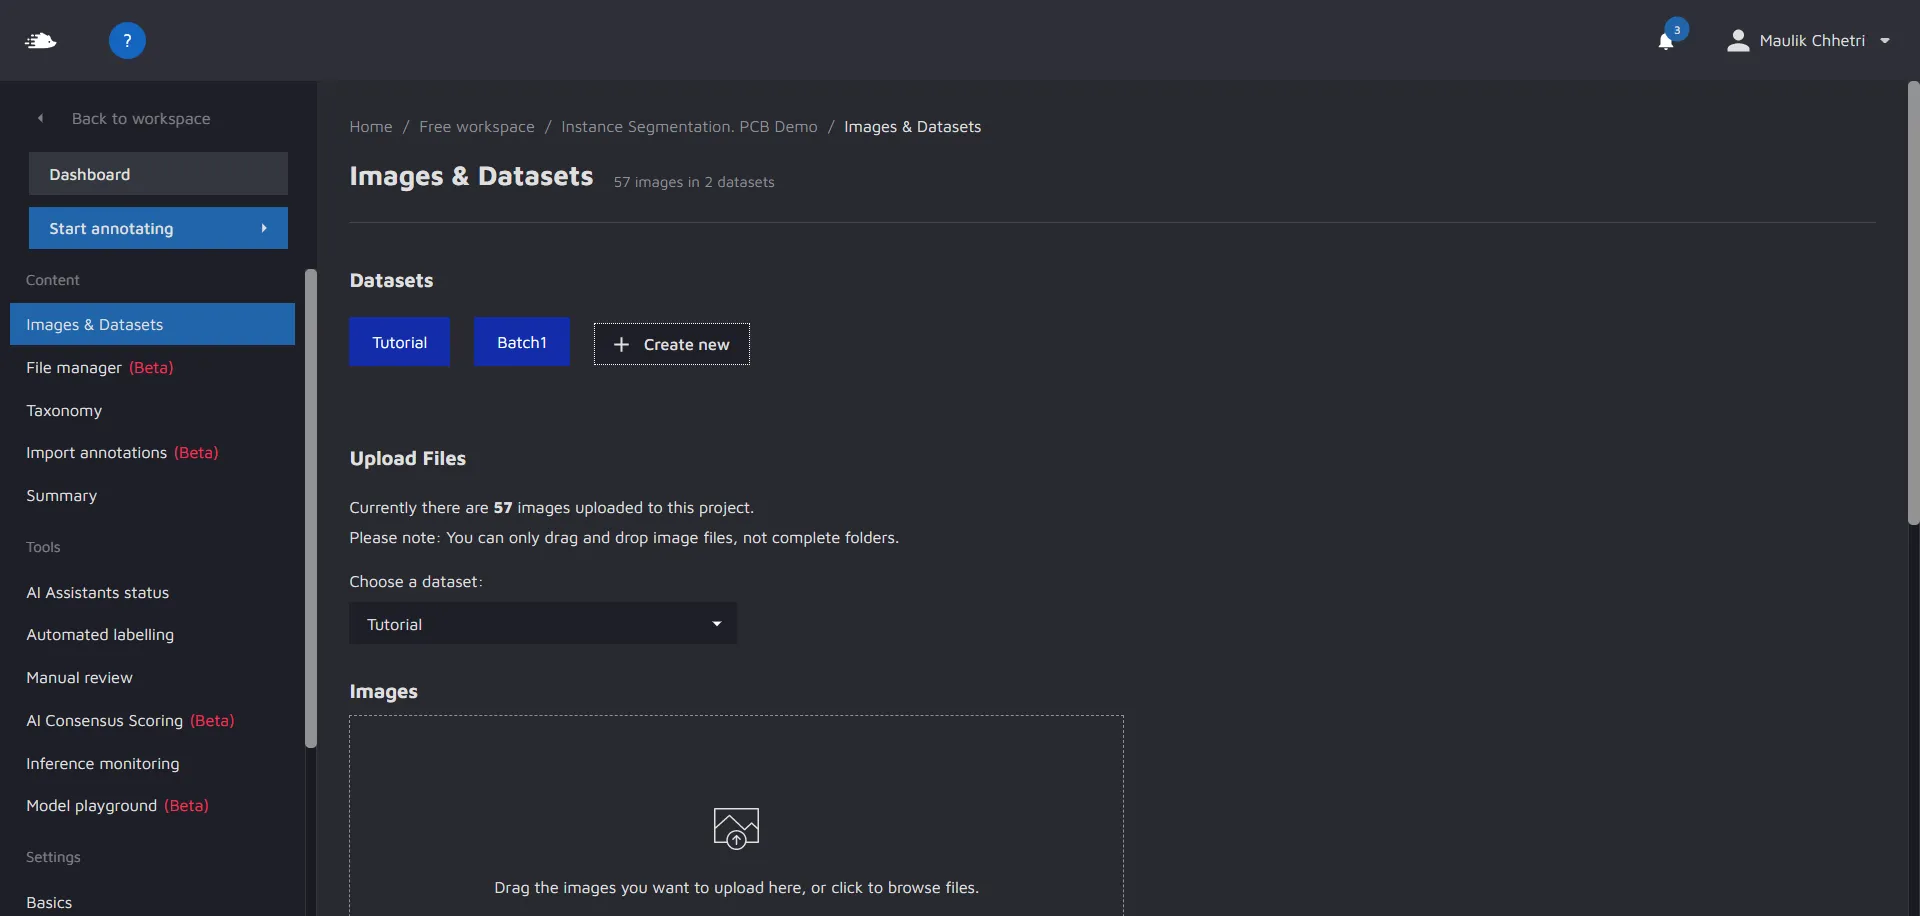
Task: Click the drag and drop upload area text
Action: 736,888
